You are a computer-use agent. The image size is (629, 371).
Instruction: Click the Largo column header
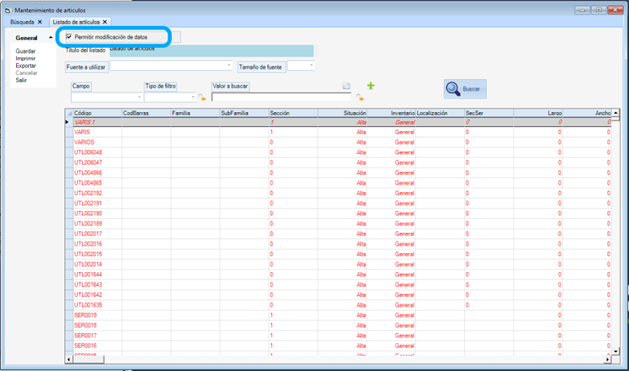click(538, 113)
